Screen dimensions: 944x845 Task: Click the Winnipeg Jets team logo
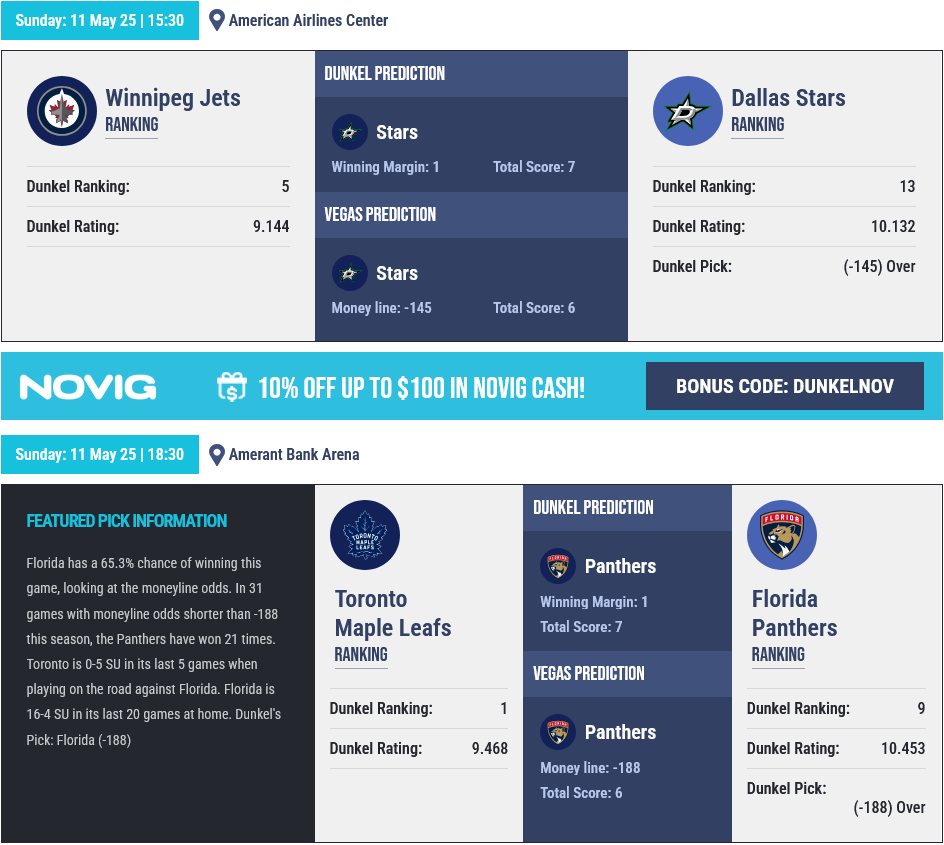pyautogui.click(x=62, y=111)
